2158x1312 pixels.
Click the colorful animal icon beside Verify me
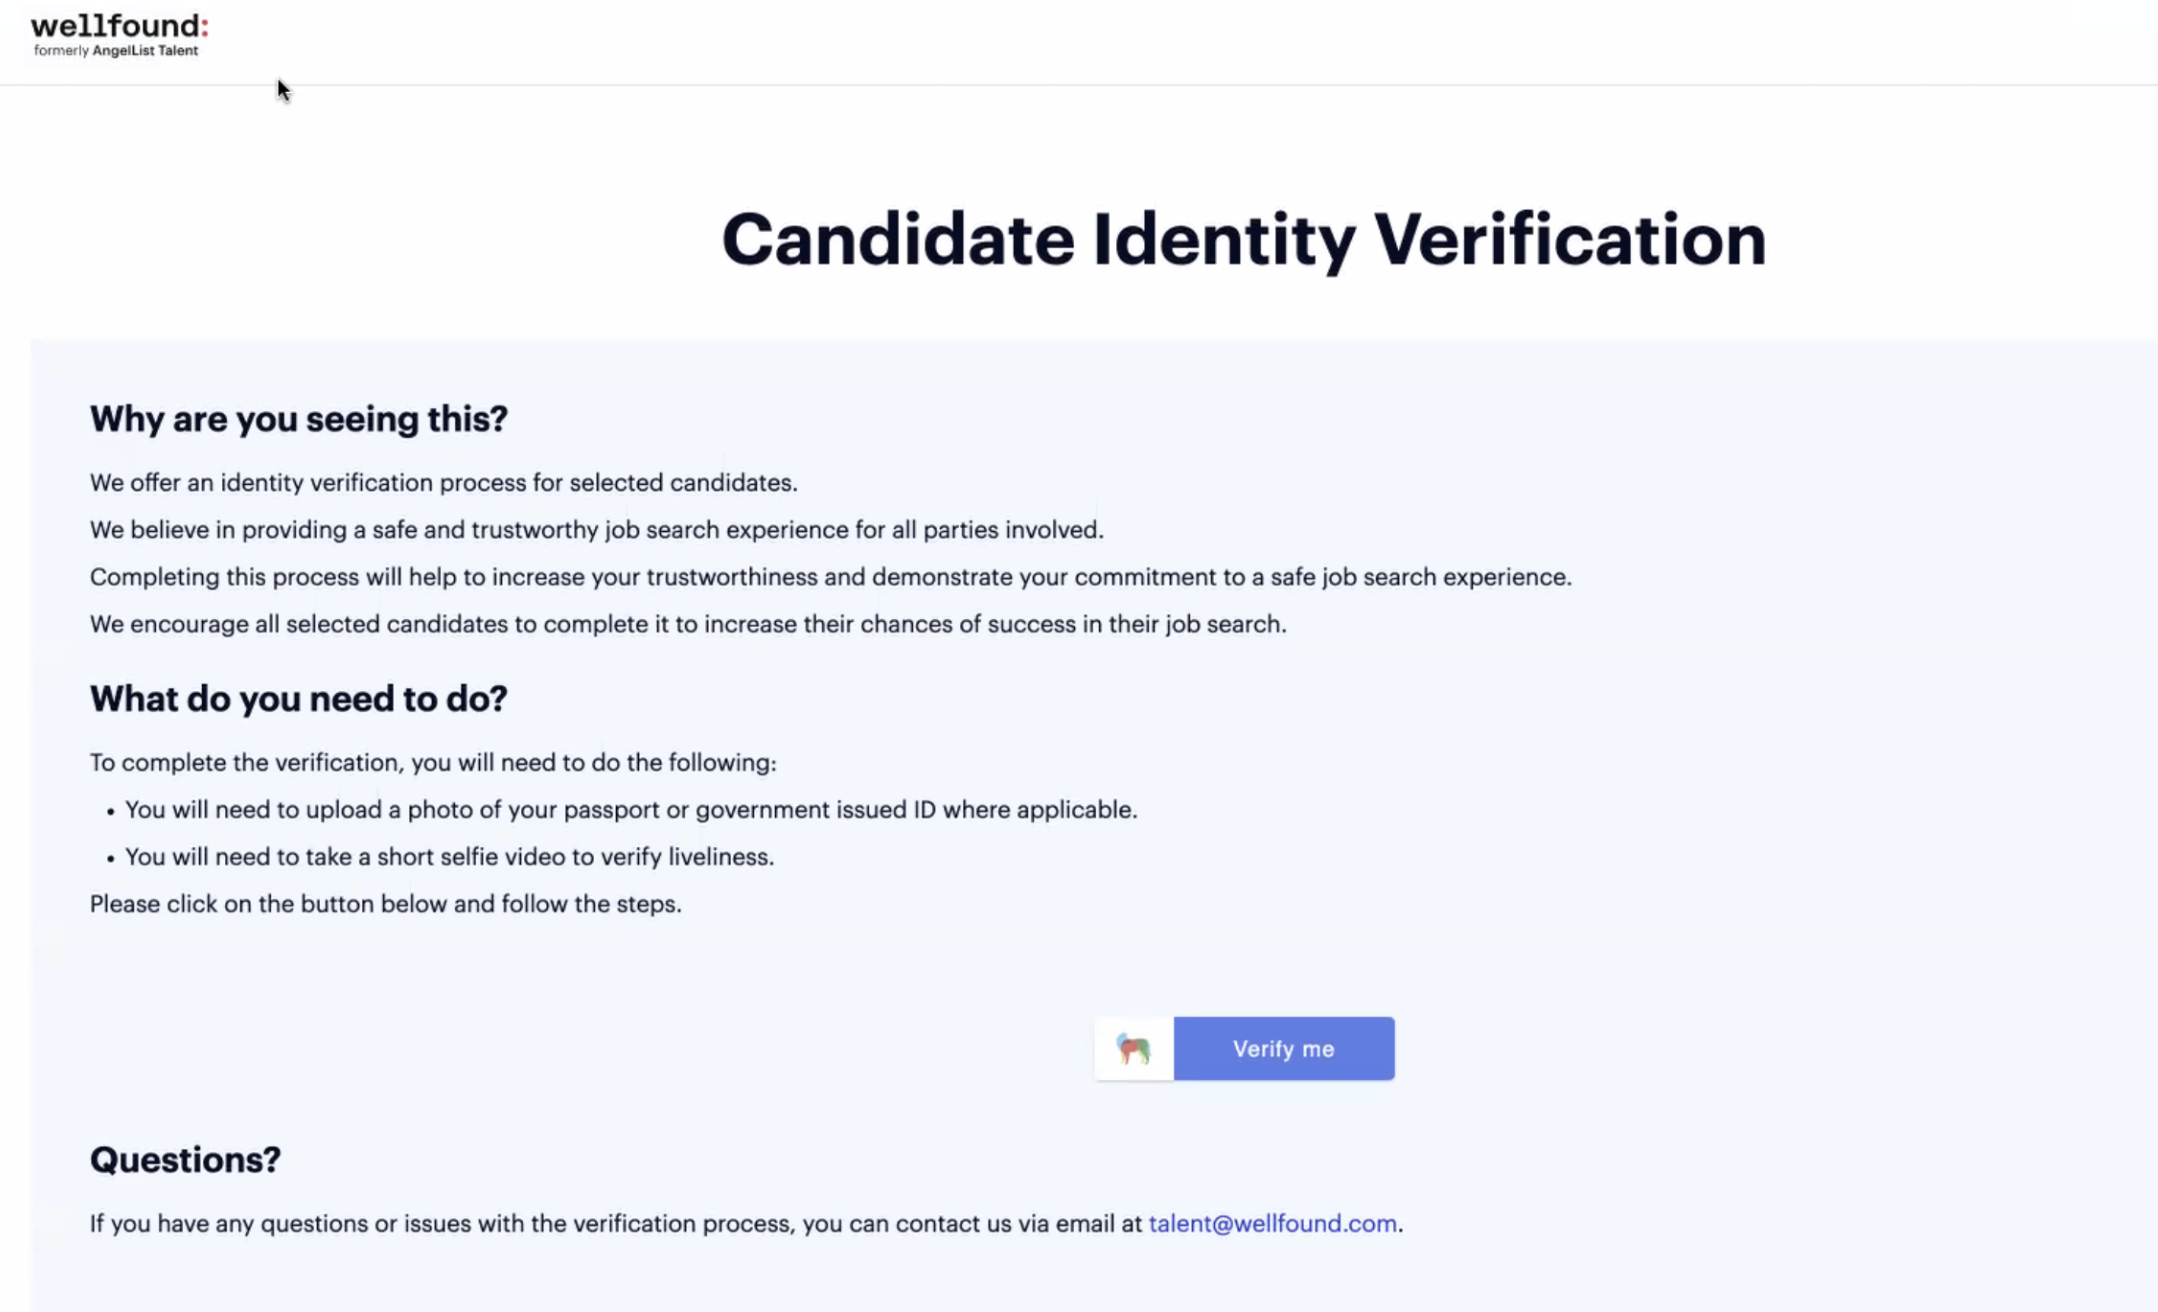[x=1133, y=1049]
